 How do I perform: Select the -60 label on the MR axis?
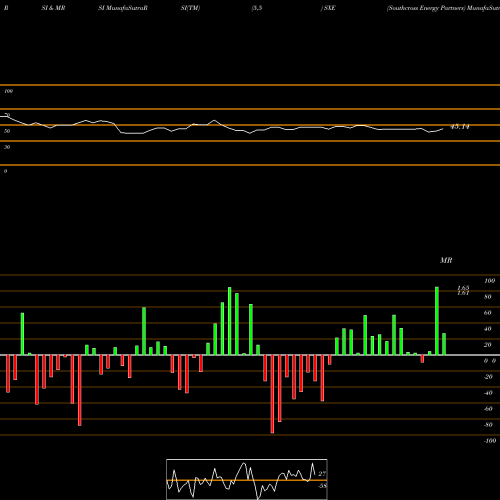point(488,409)
